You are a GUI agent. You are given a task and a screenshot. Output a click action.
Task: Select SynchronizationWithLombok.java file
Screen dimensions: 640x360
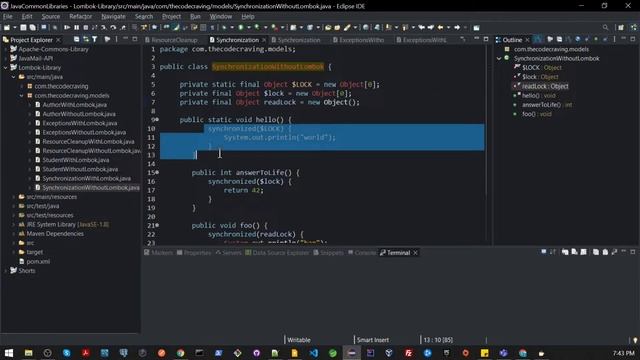coord(87,178)
